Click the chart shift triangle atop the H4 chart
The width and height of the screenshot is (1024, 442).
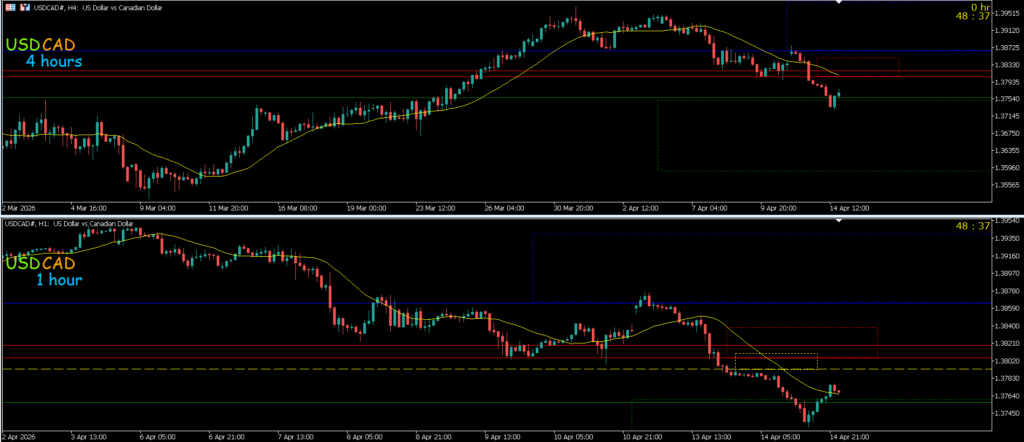point(840,4)
